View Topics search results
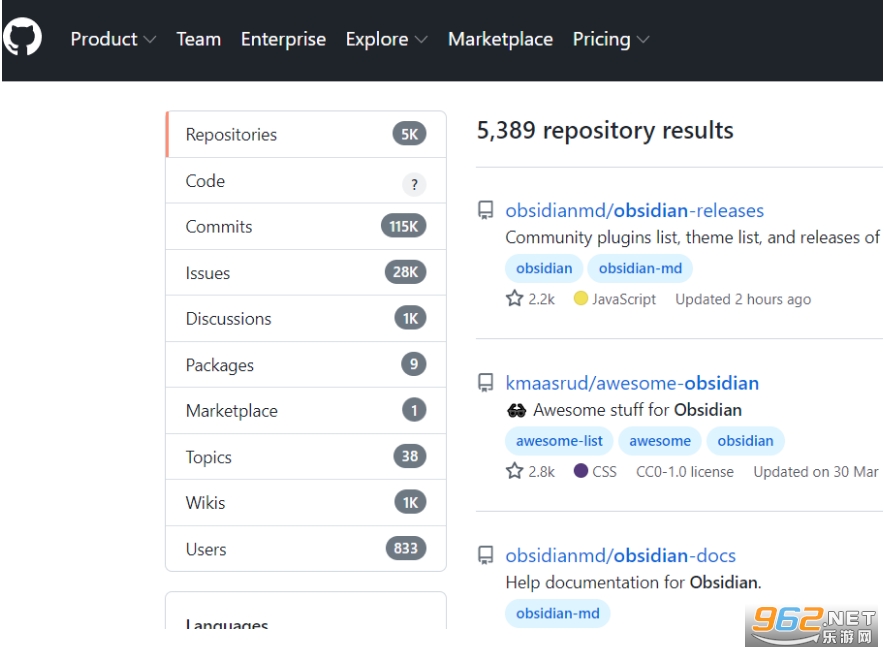The width and height of the screenshot is (884, 653). point(306,457)
